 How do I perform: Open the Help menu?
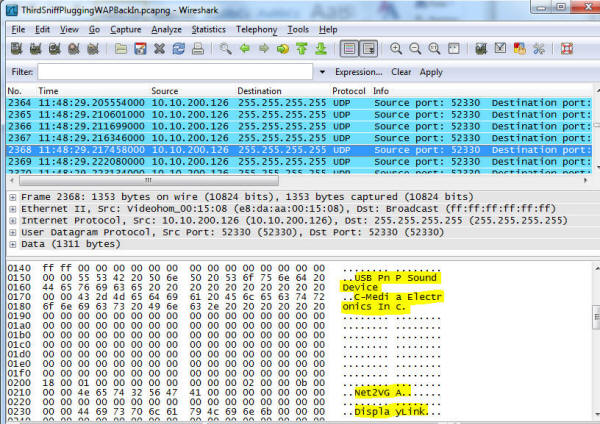pos(328,29)
